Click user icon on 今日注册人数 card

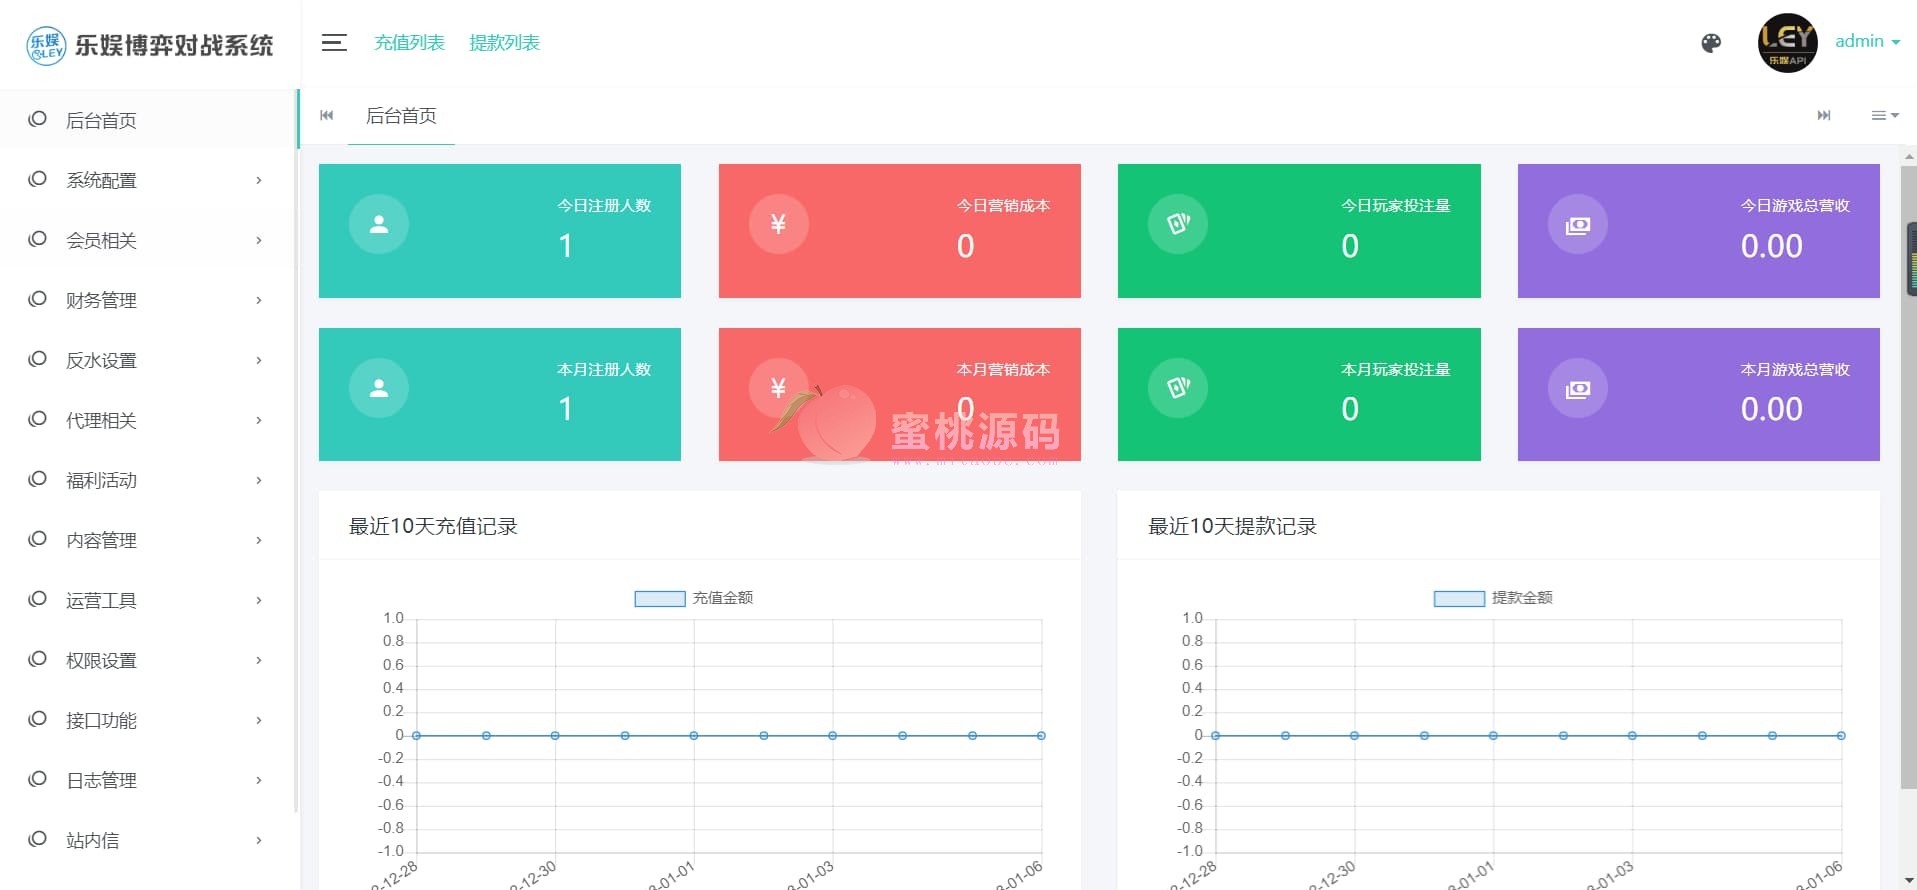pos(379,224)
